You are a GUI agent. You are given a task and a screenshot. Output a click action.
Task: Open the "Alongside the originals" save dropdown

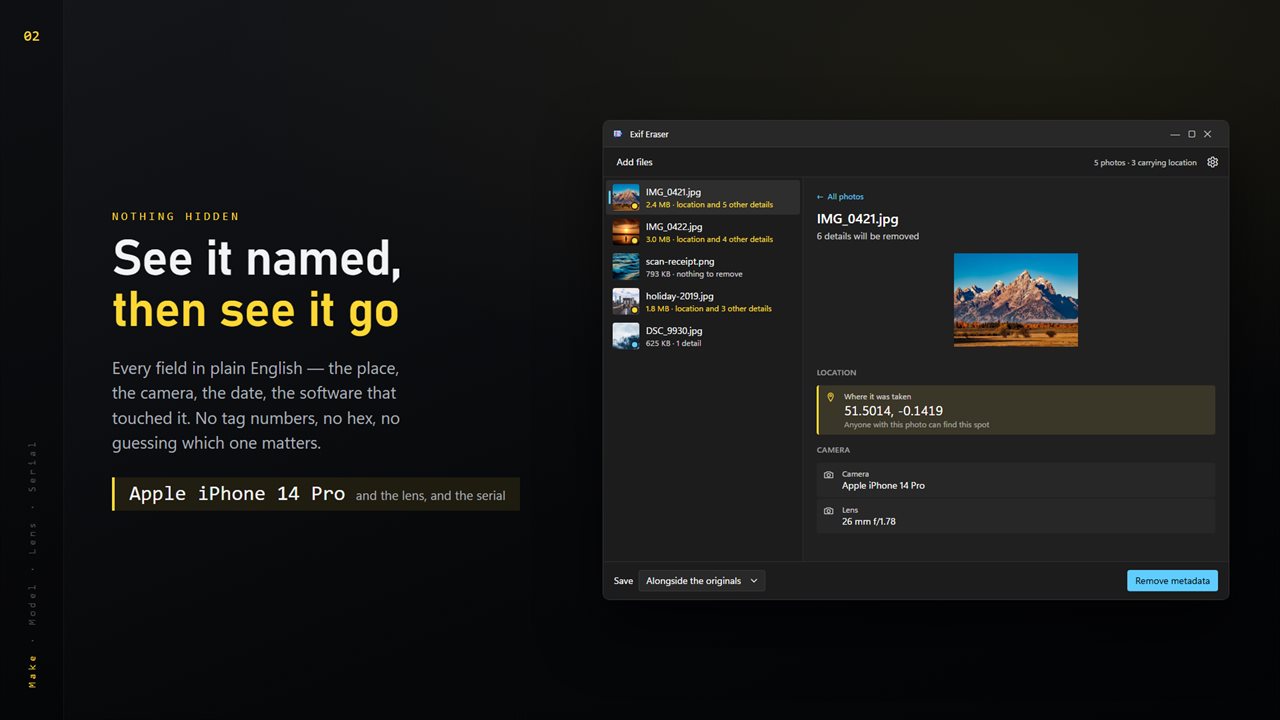[x=702, y=581]
